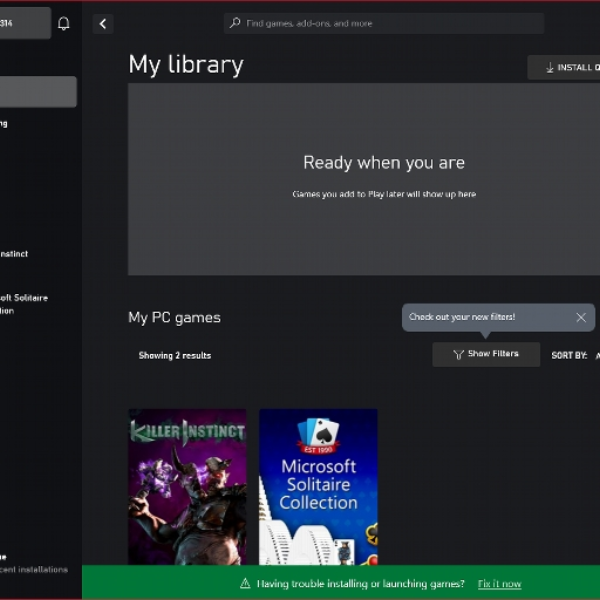The image size is (600, 600).
Task: Click the warning triangle in the green banner
Action: pos(245,584)
